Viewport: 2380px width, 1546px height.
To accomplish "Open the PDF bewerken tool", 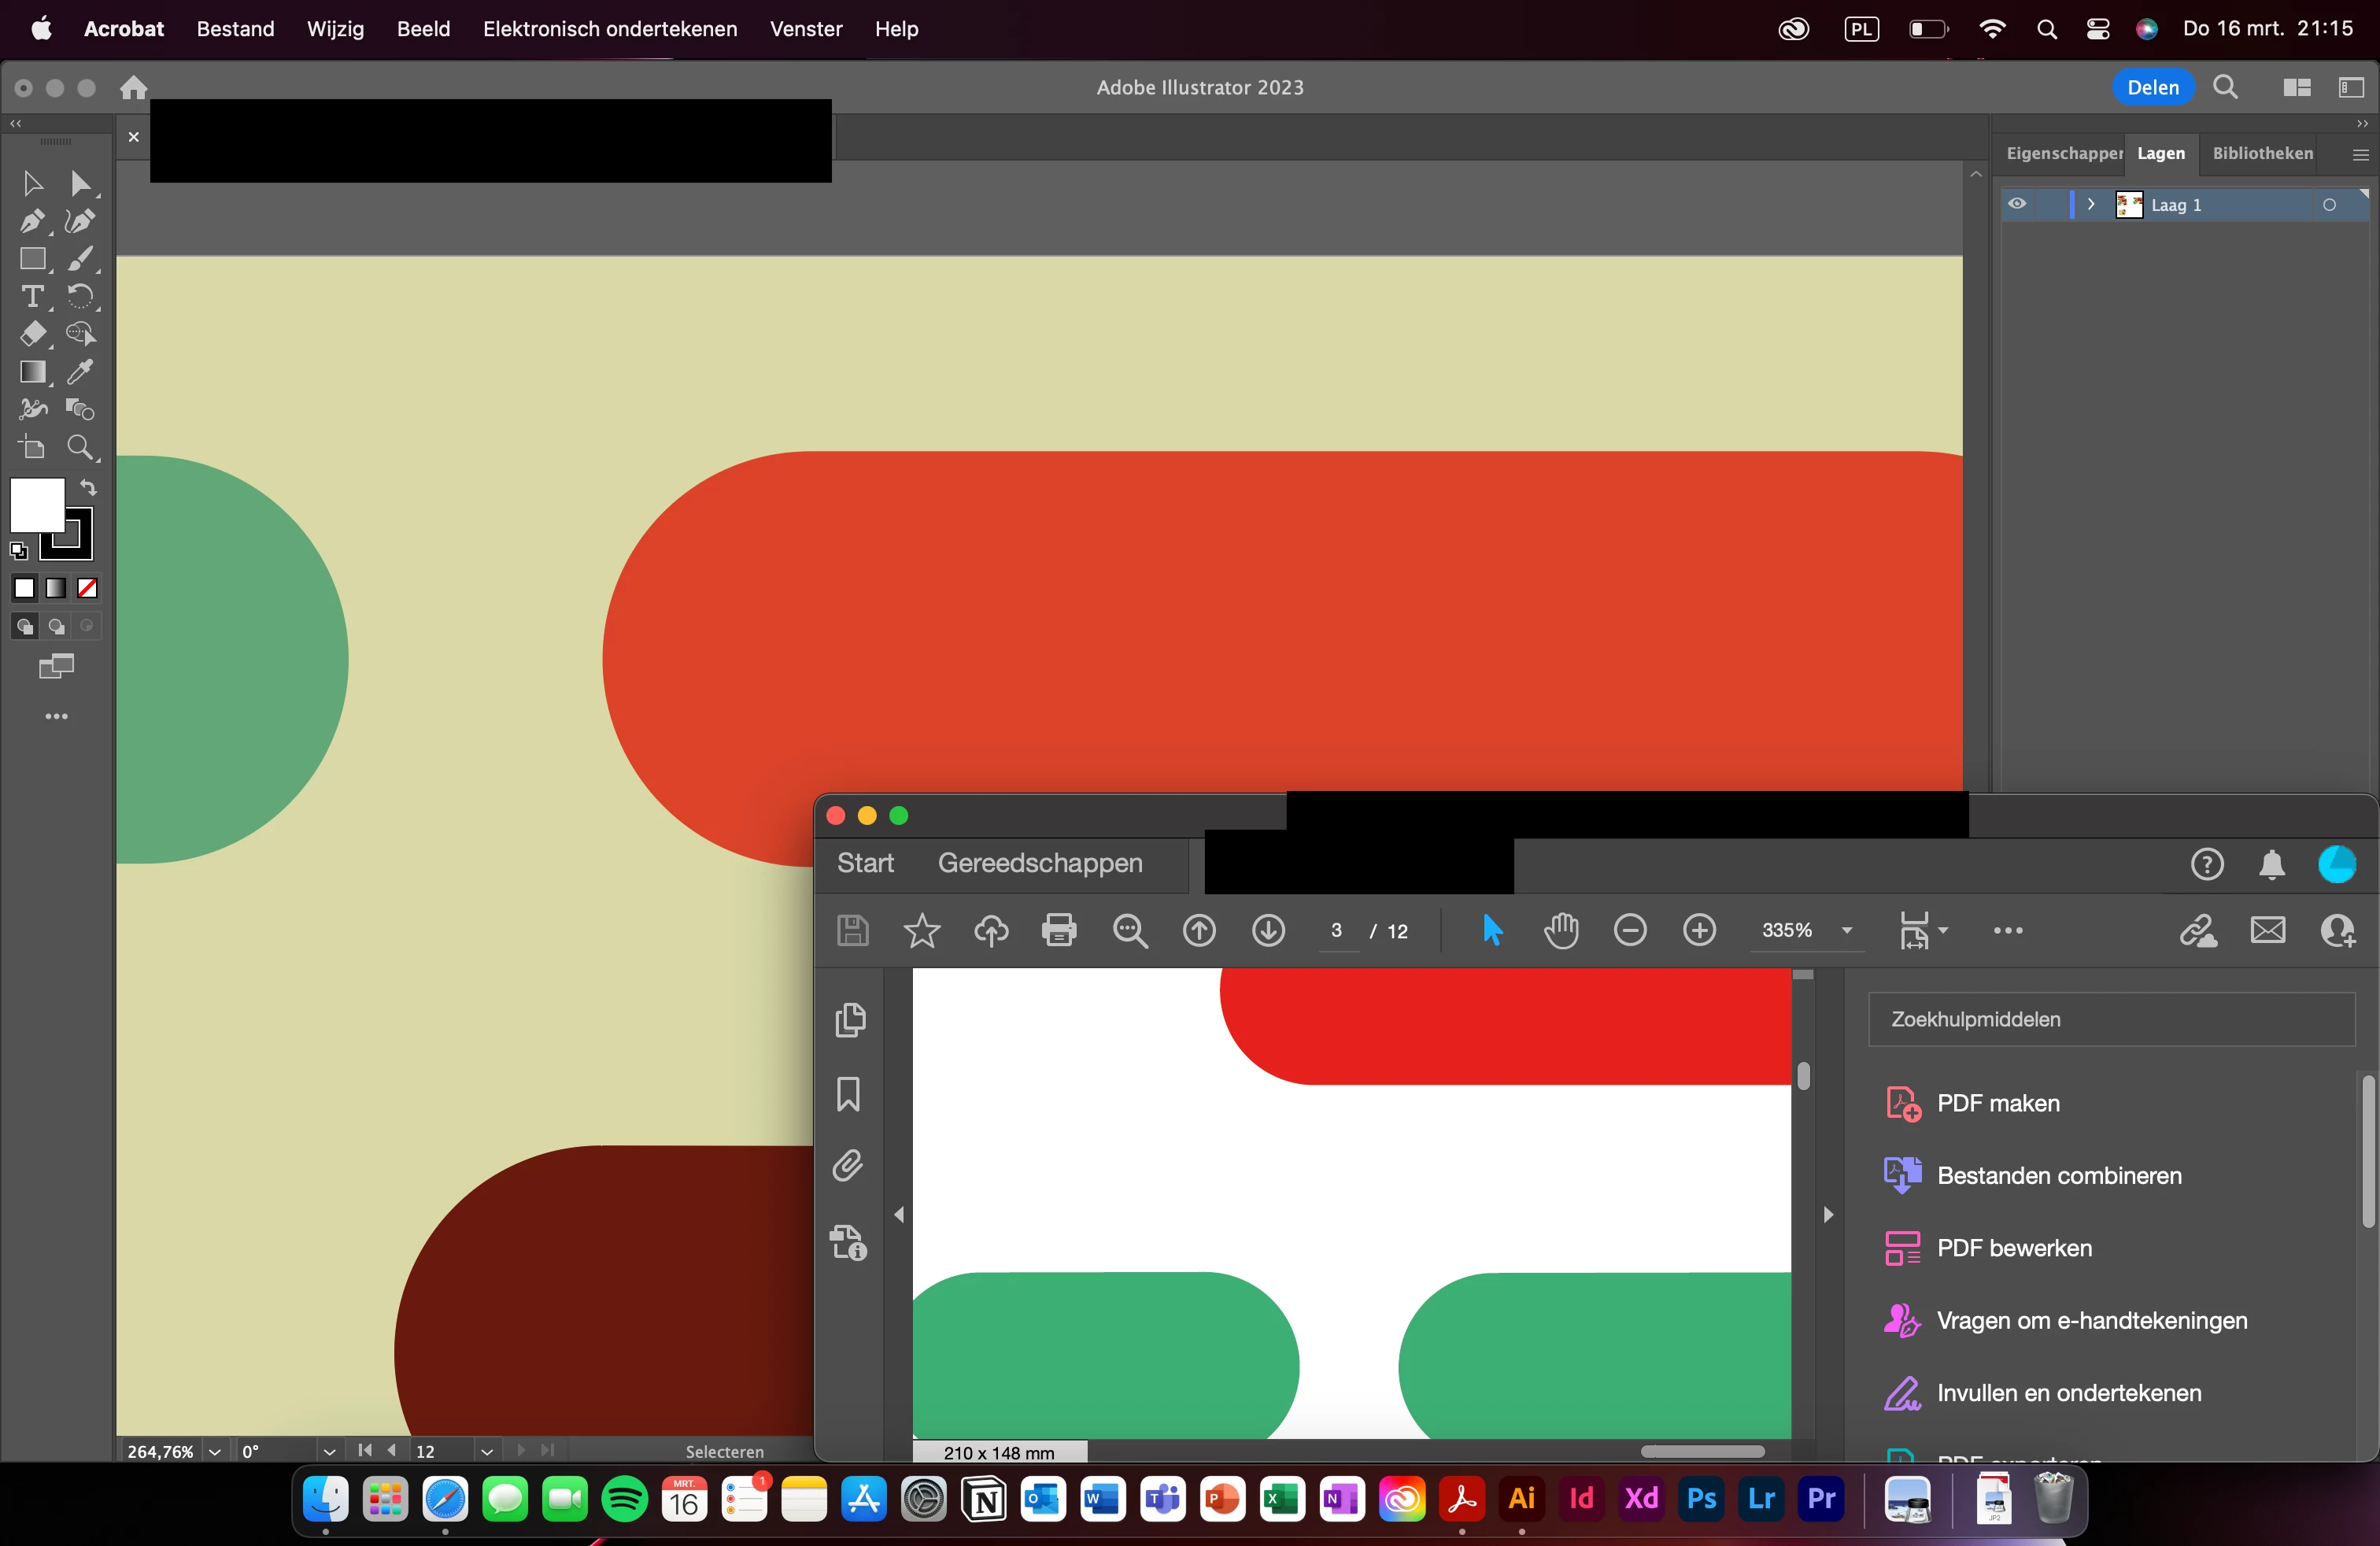I will (2013, 1248).
